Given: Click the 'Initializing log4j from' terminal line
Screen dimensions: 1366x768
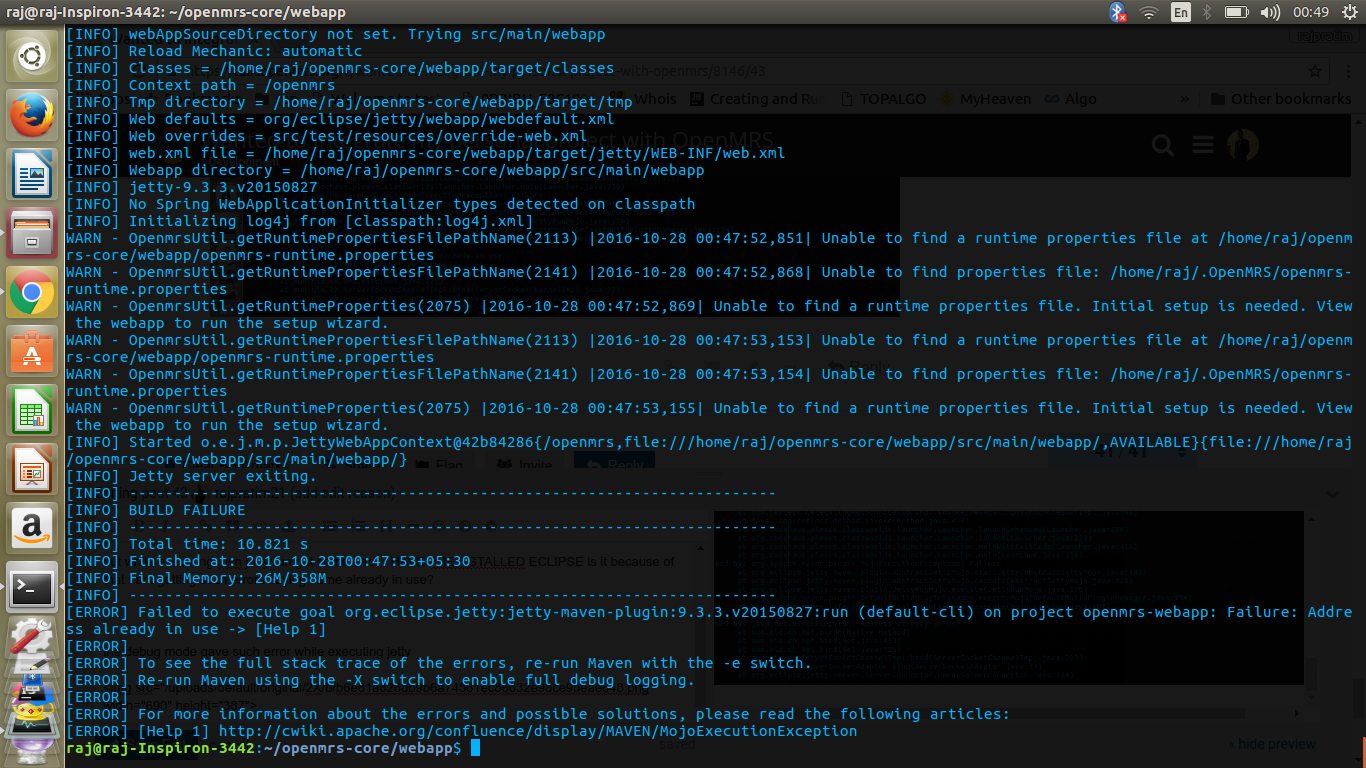Looking at the screenshot, I should pos(299,221).
